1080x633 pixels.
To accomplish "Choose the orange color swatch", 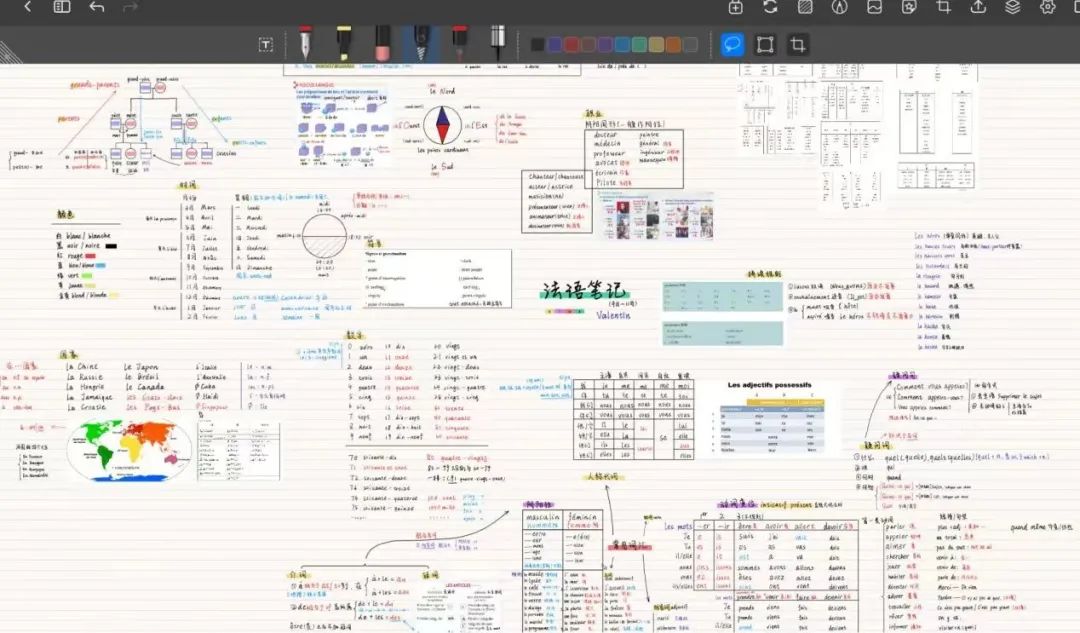I will click(x=673, y=44).
